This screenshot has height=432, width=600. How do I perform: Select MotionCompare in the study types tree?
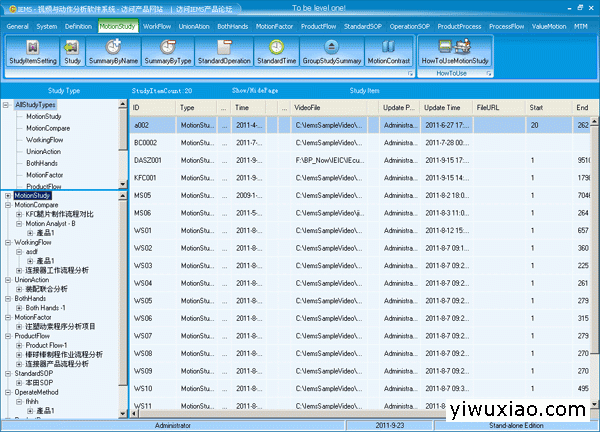48,128
